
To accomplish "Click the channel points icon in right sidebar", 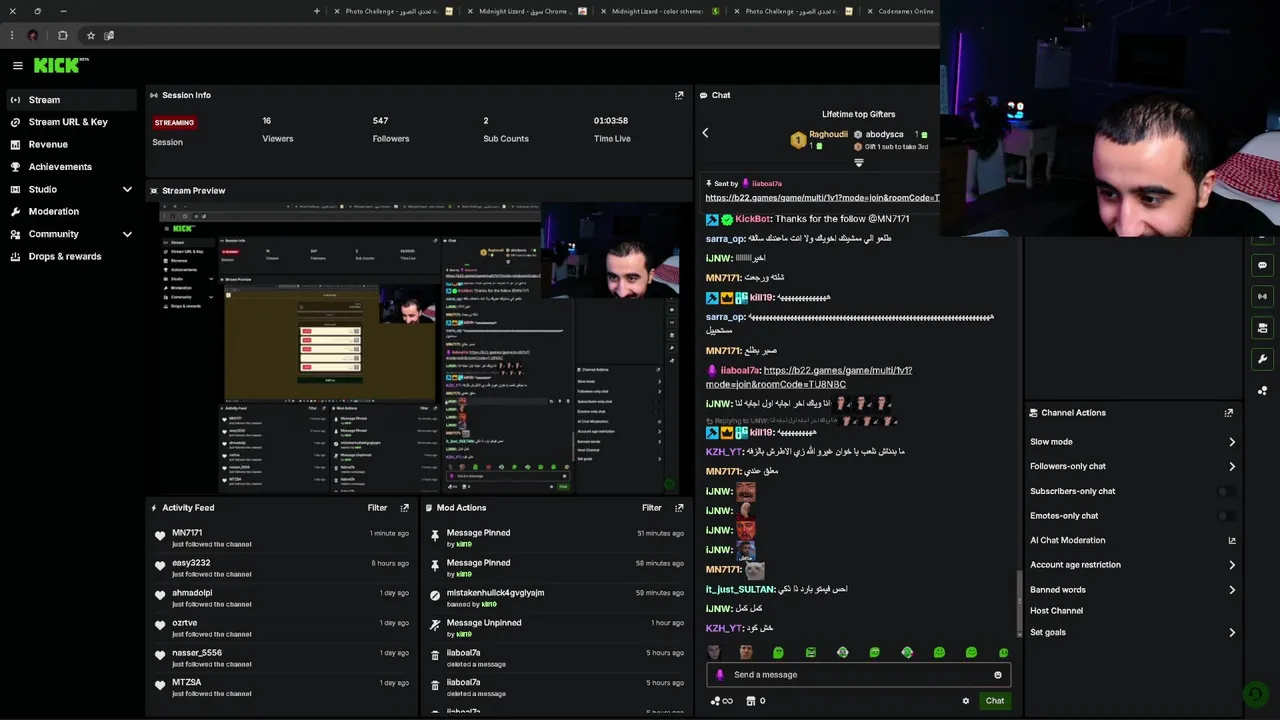I will click(x=1262, y=391).
